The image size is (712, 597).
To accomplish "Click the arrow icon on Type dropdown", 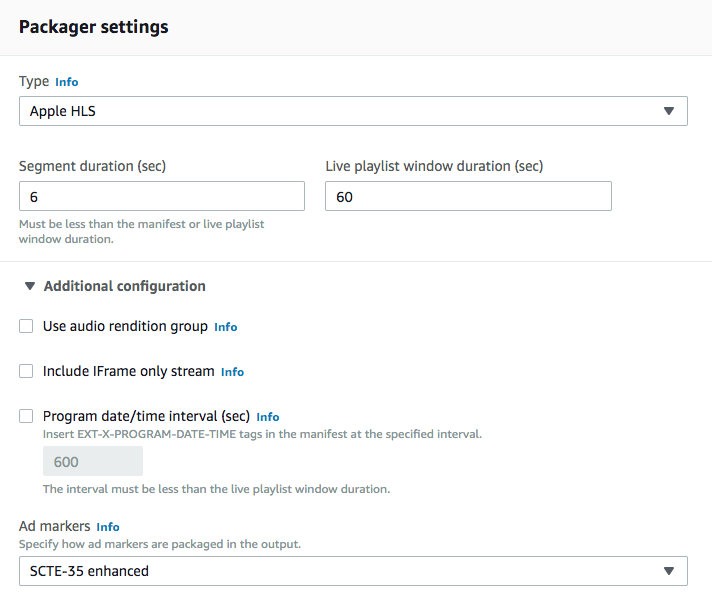I will 668,111.
